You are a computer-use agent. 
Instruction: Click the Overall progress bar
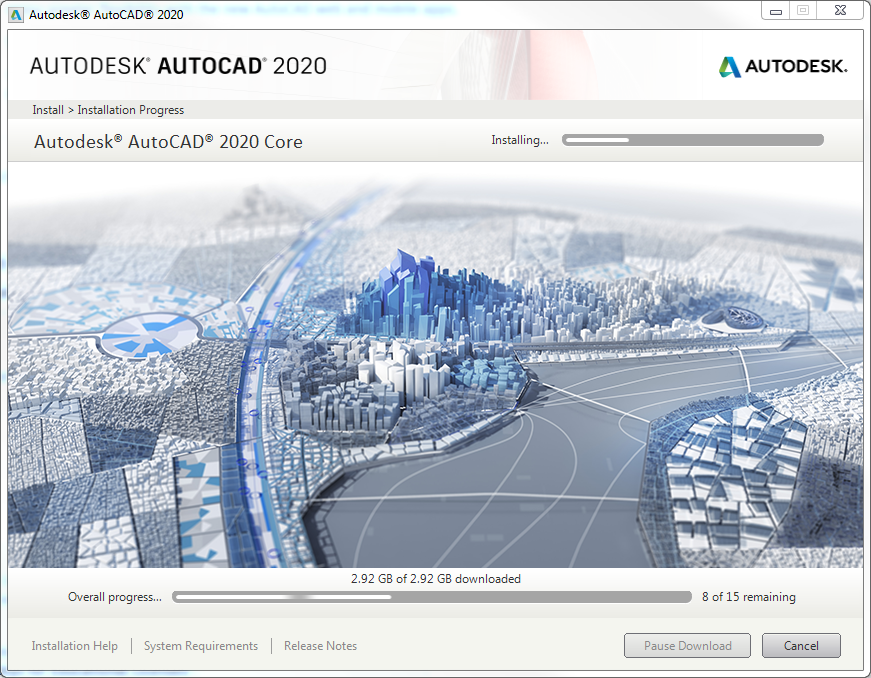coord(431,597)
